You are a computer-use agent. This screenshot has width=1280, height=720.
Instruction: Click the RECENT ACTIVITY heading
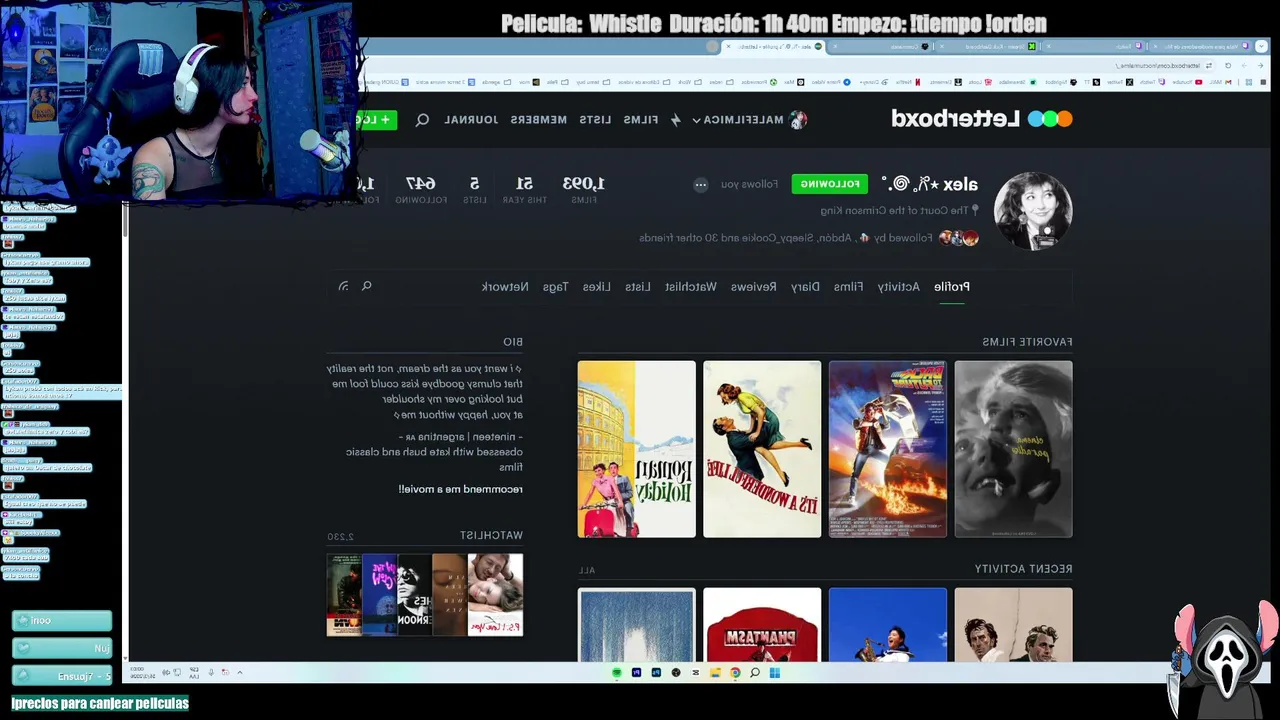click(x=1023, y=569)
